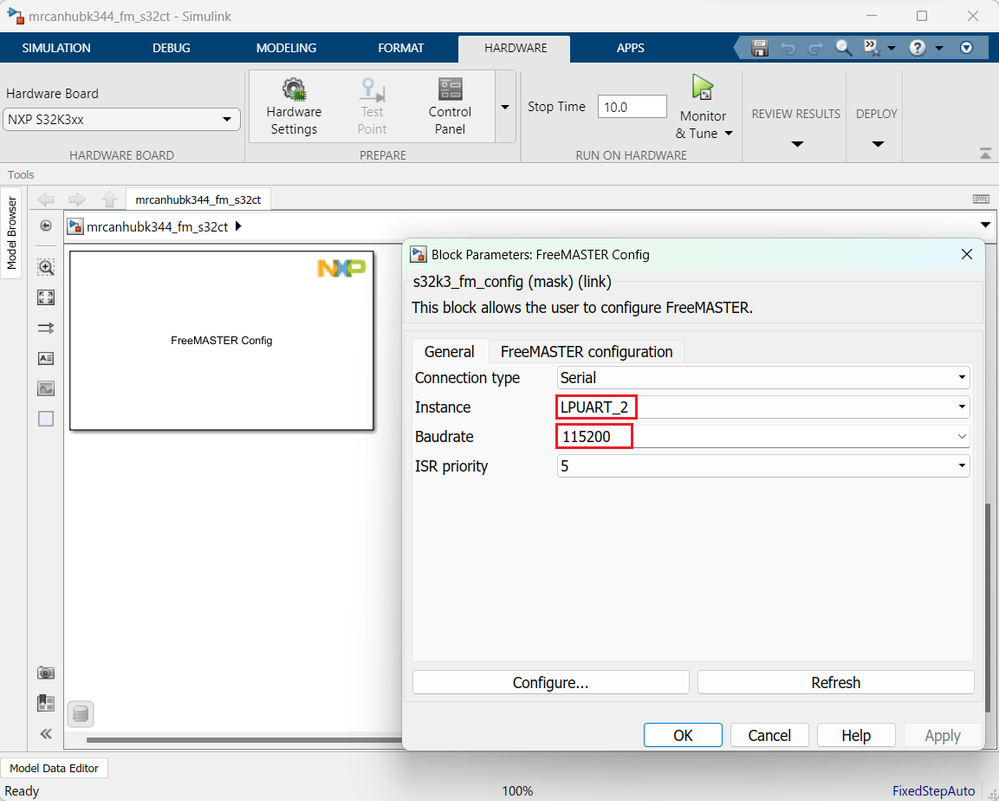Save the model with the floppy icon
Screen dimensions: 999x801
759,48
